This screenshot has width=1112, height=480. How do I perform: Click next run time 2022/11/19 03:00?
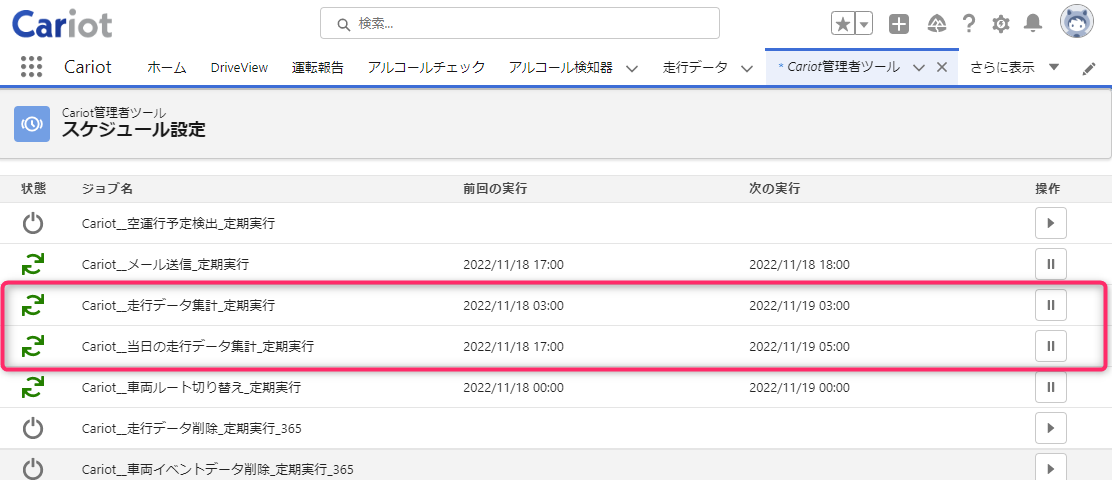pos(799,306)
